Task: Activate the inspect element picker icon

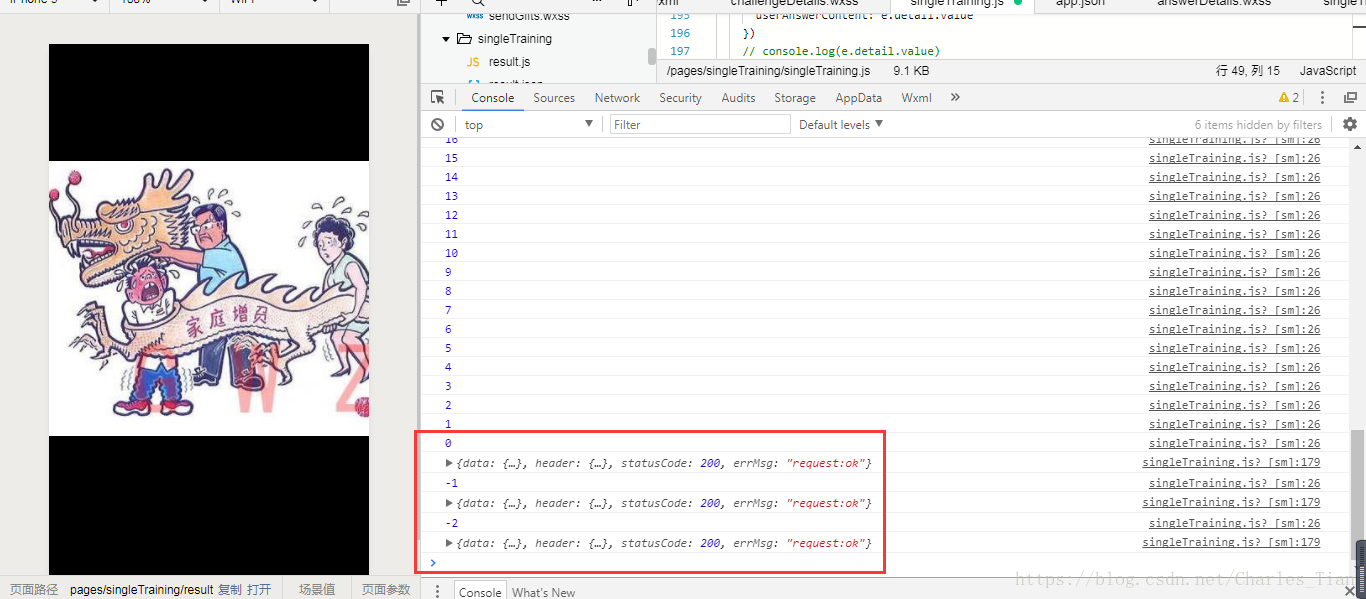Action: 437,97
